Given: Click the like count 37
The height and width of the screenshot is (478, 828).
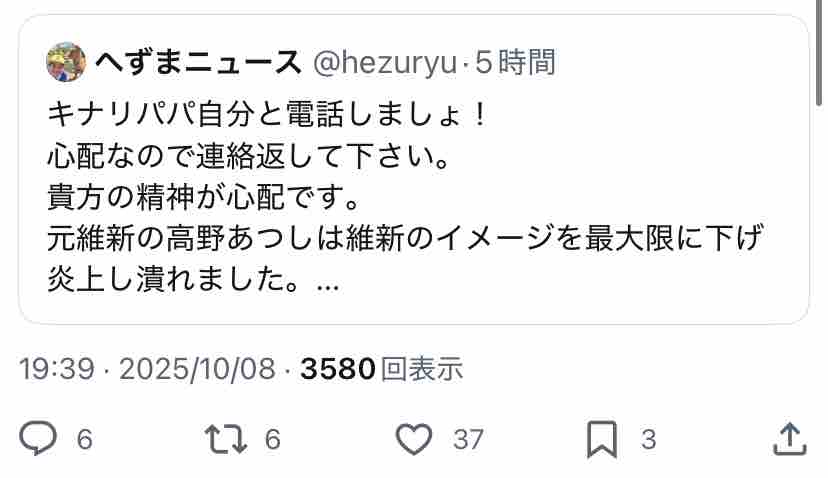Looking at the screenshot, I should click(468, 439).
